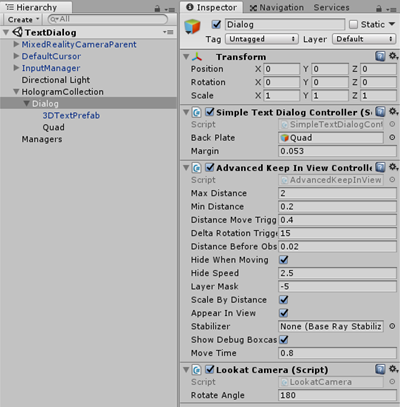This screenshot has height=407, width=400.
Task: Open the TextDialog scene options menu
Action: [x=168, y=32]
